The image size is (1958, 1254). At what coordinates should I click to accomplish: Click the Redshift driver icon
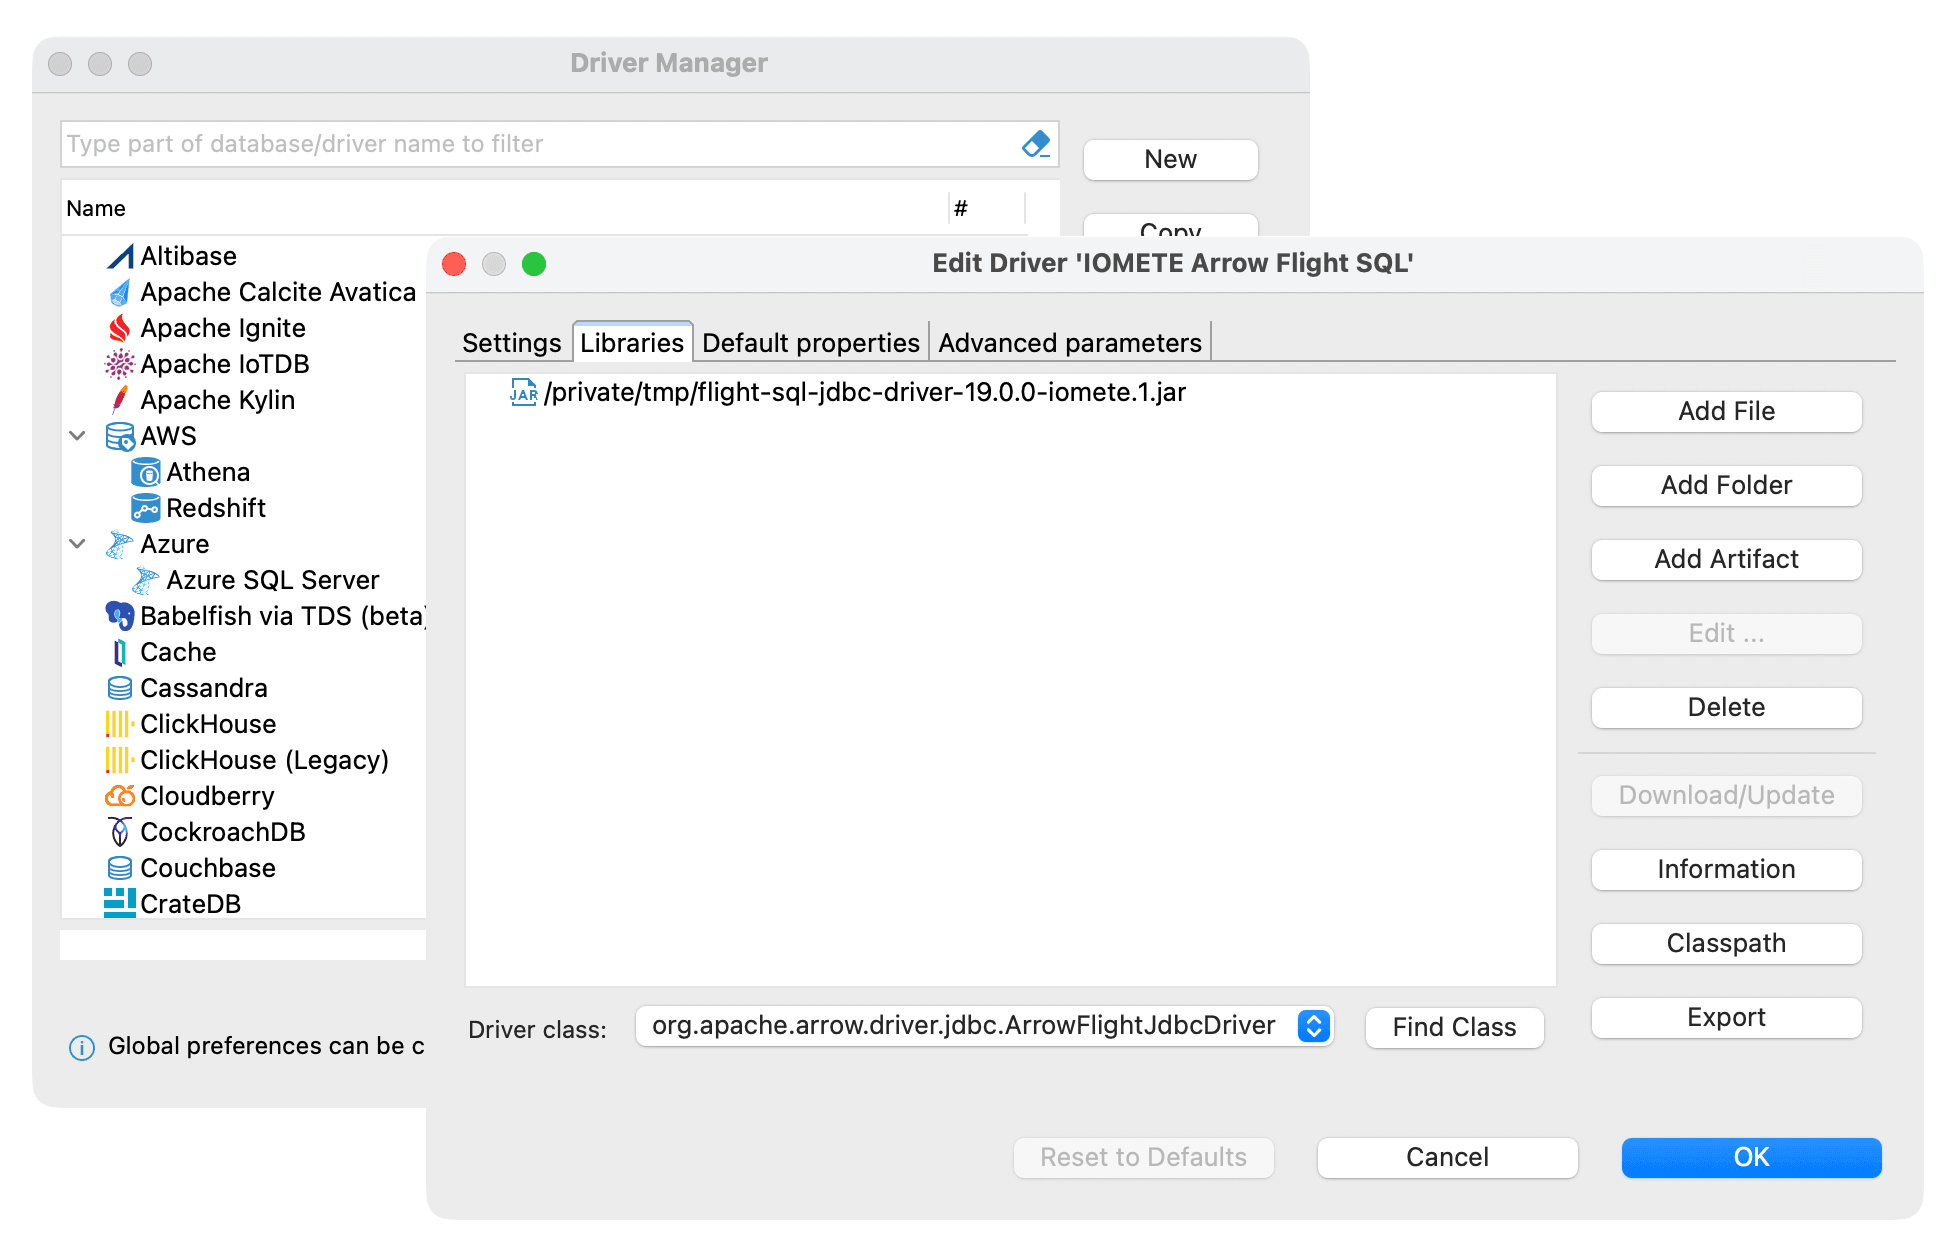[x=146, y=509]
